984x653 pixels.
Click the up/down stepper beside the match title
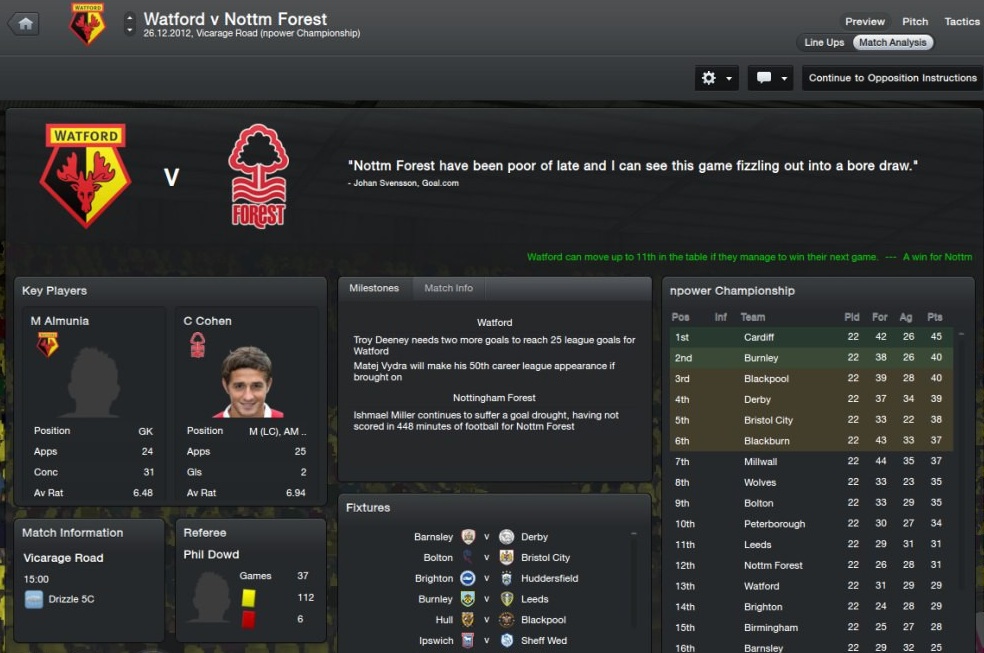click(x=129, y=24)
